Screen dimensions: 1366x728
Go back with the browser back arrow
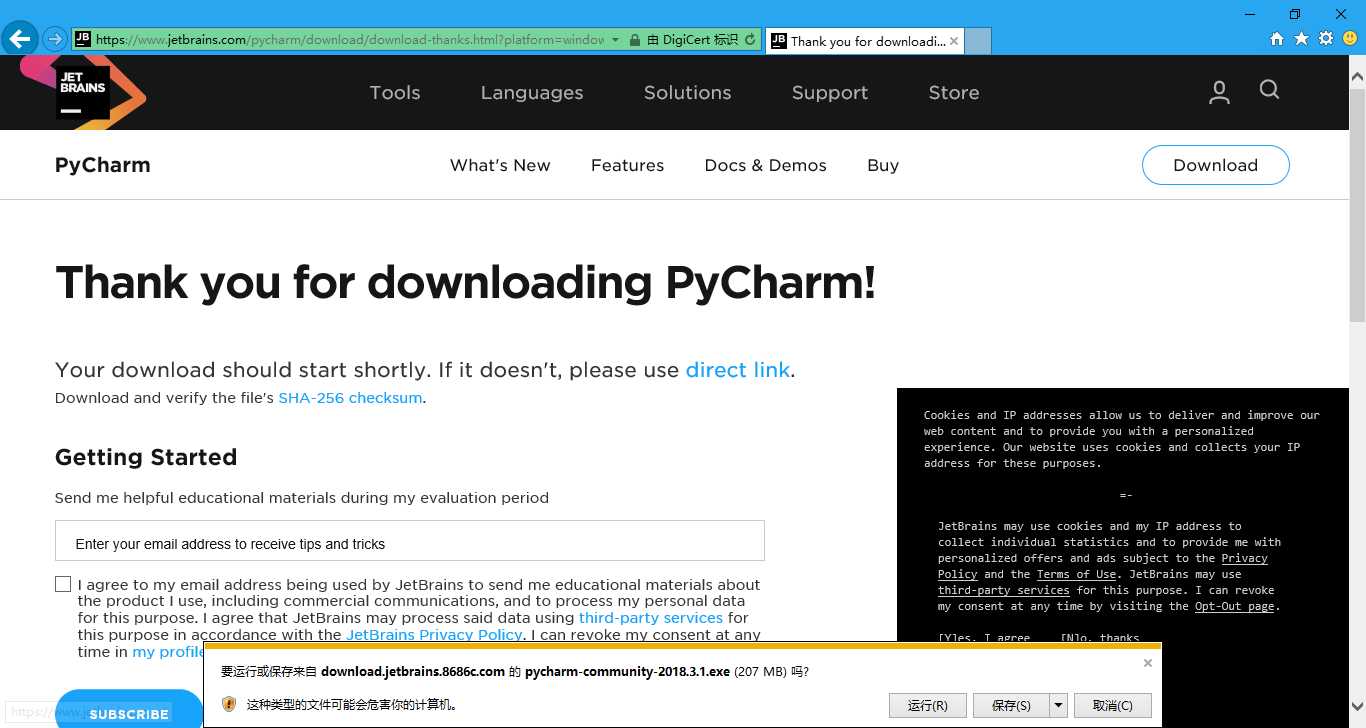pos(19,39)
